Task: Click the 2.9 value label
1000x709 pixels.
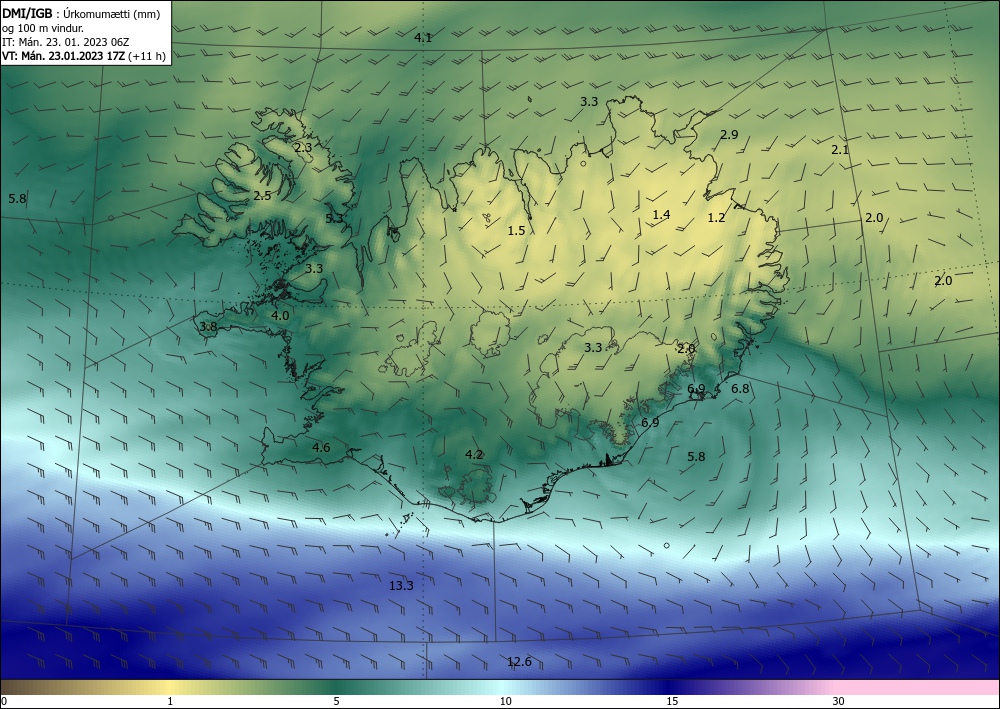Action: (x=729, y=135)
